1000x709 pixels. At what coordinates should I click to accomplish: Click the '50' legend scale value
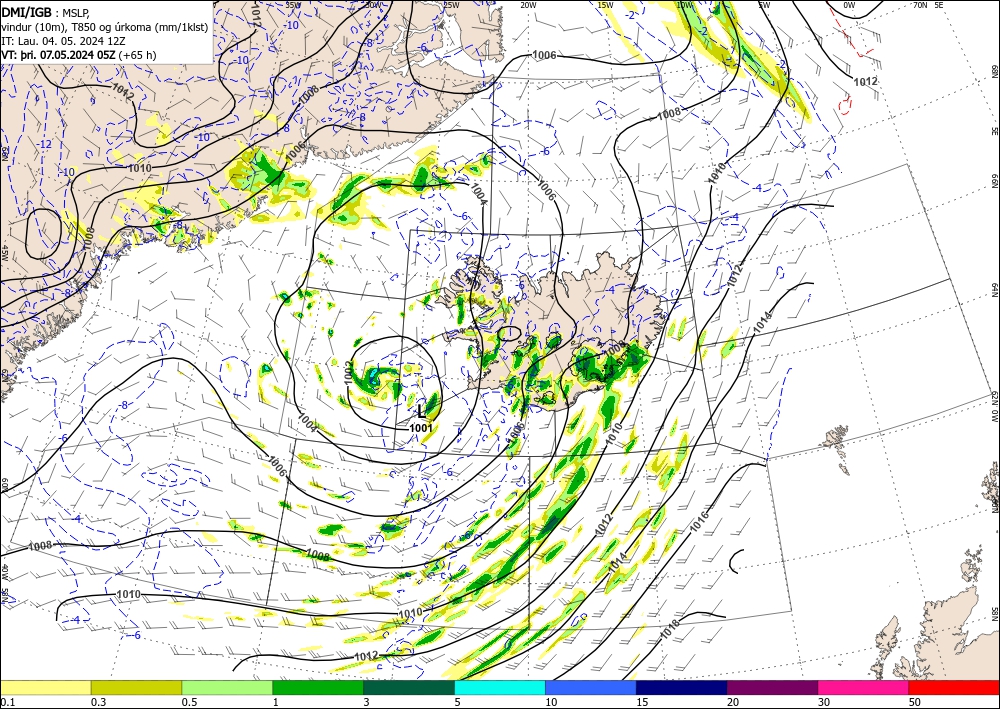[915, 702]
